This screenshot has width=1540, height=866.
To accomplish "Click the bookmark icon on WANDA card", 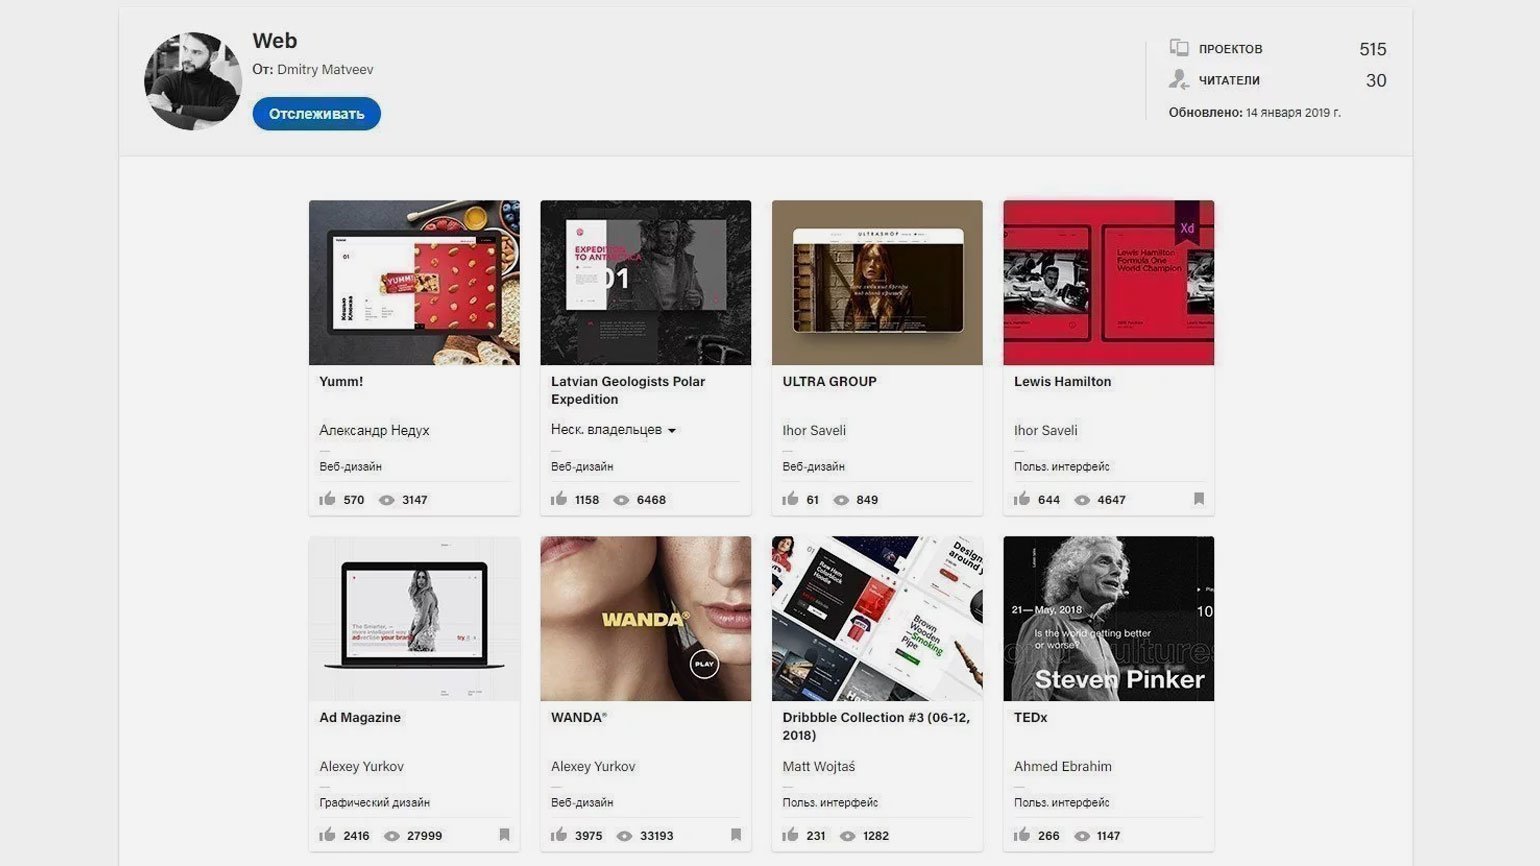I will (735, 834).
